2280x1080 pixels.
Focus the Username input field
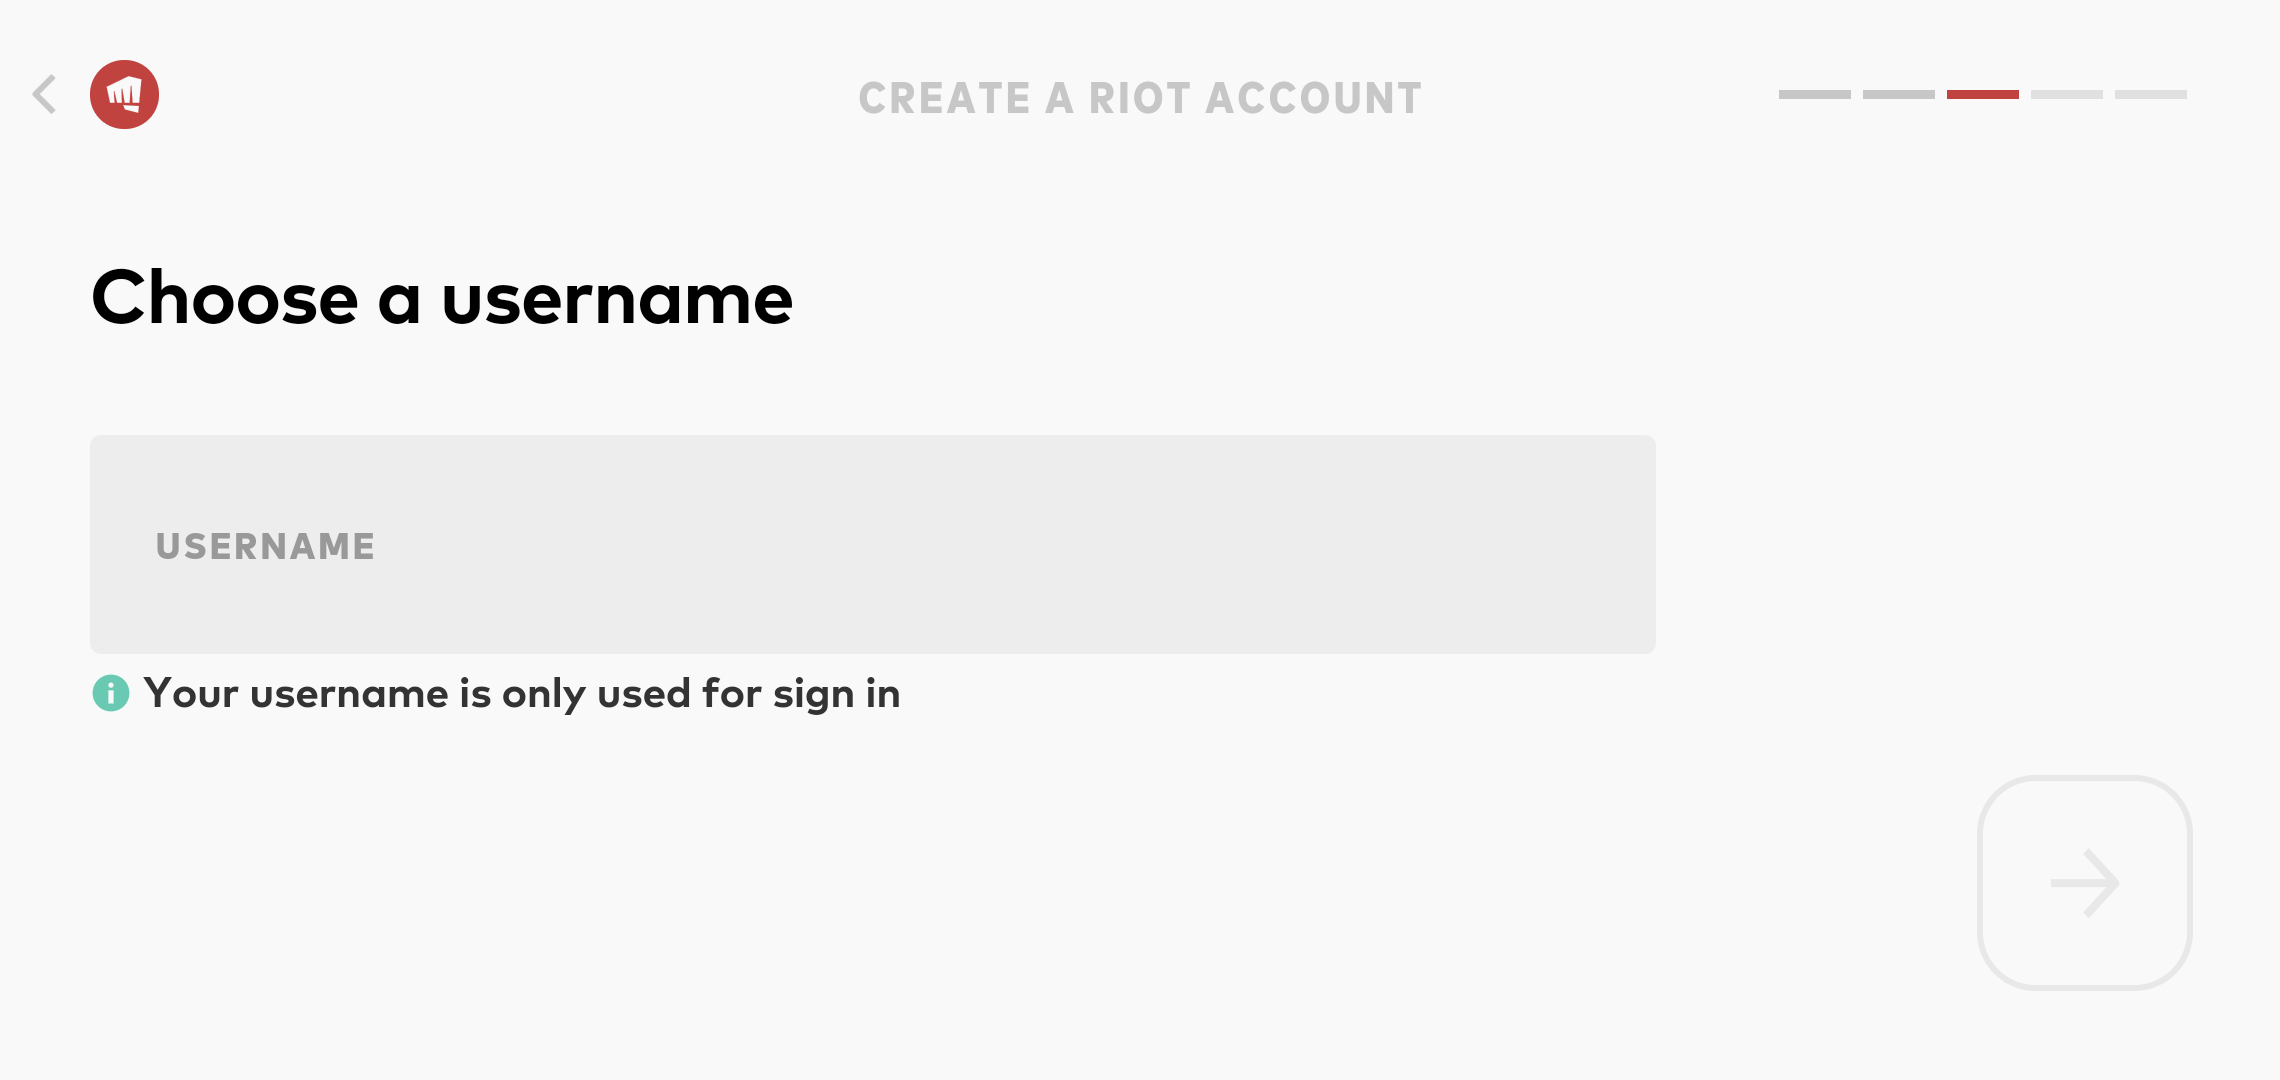pos(873,544)
